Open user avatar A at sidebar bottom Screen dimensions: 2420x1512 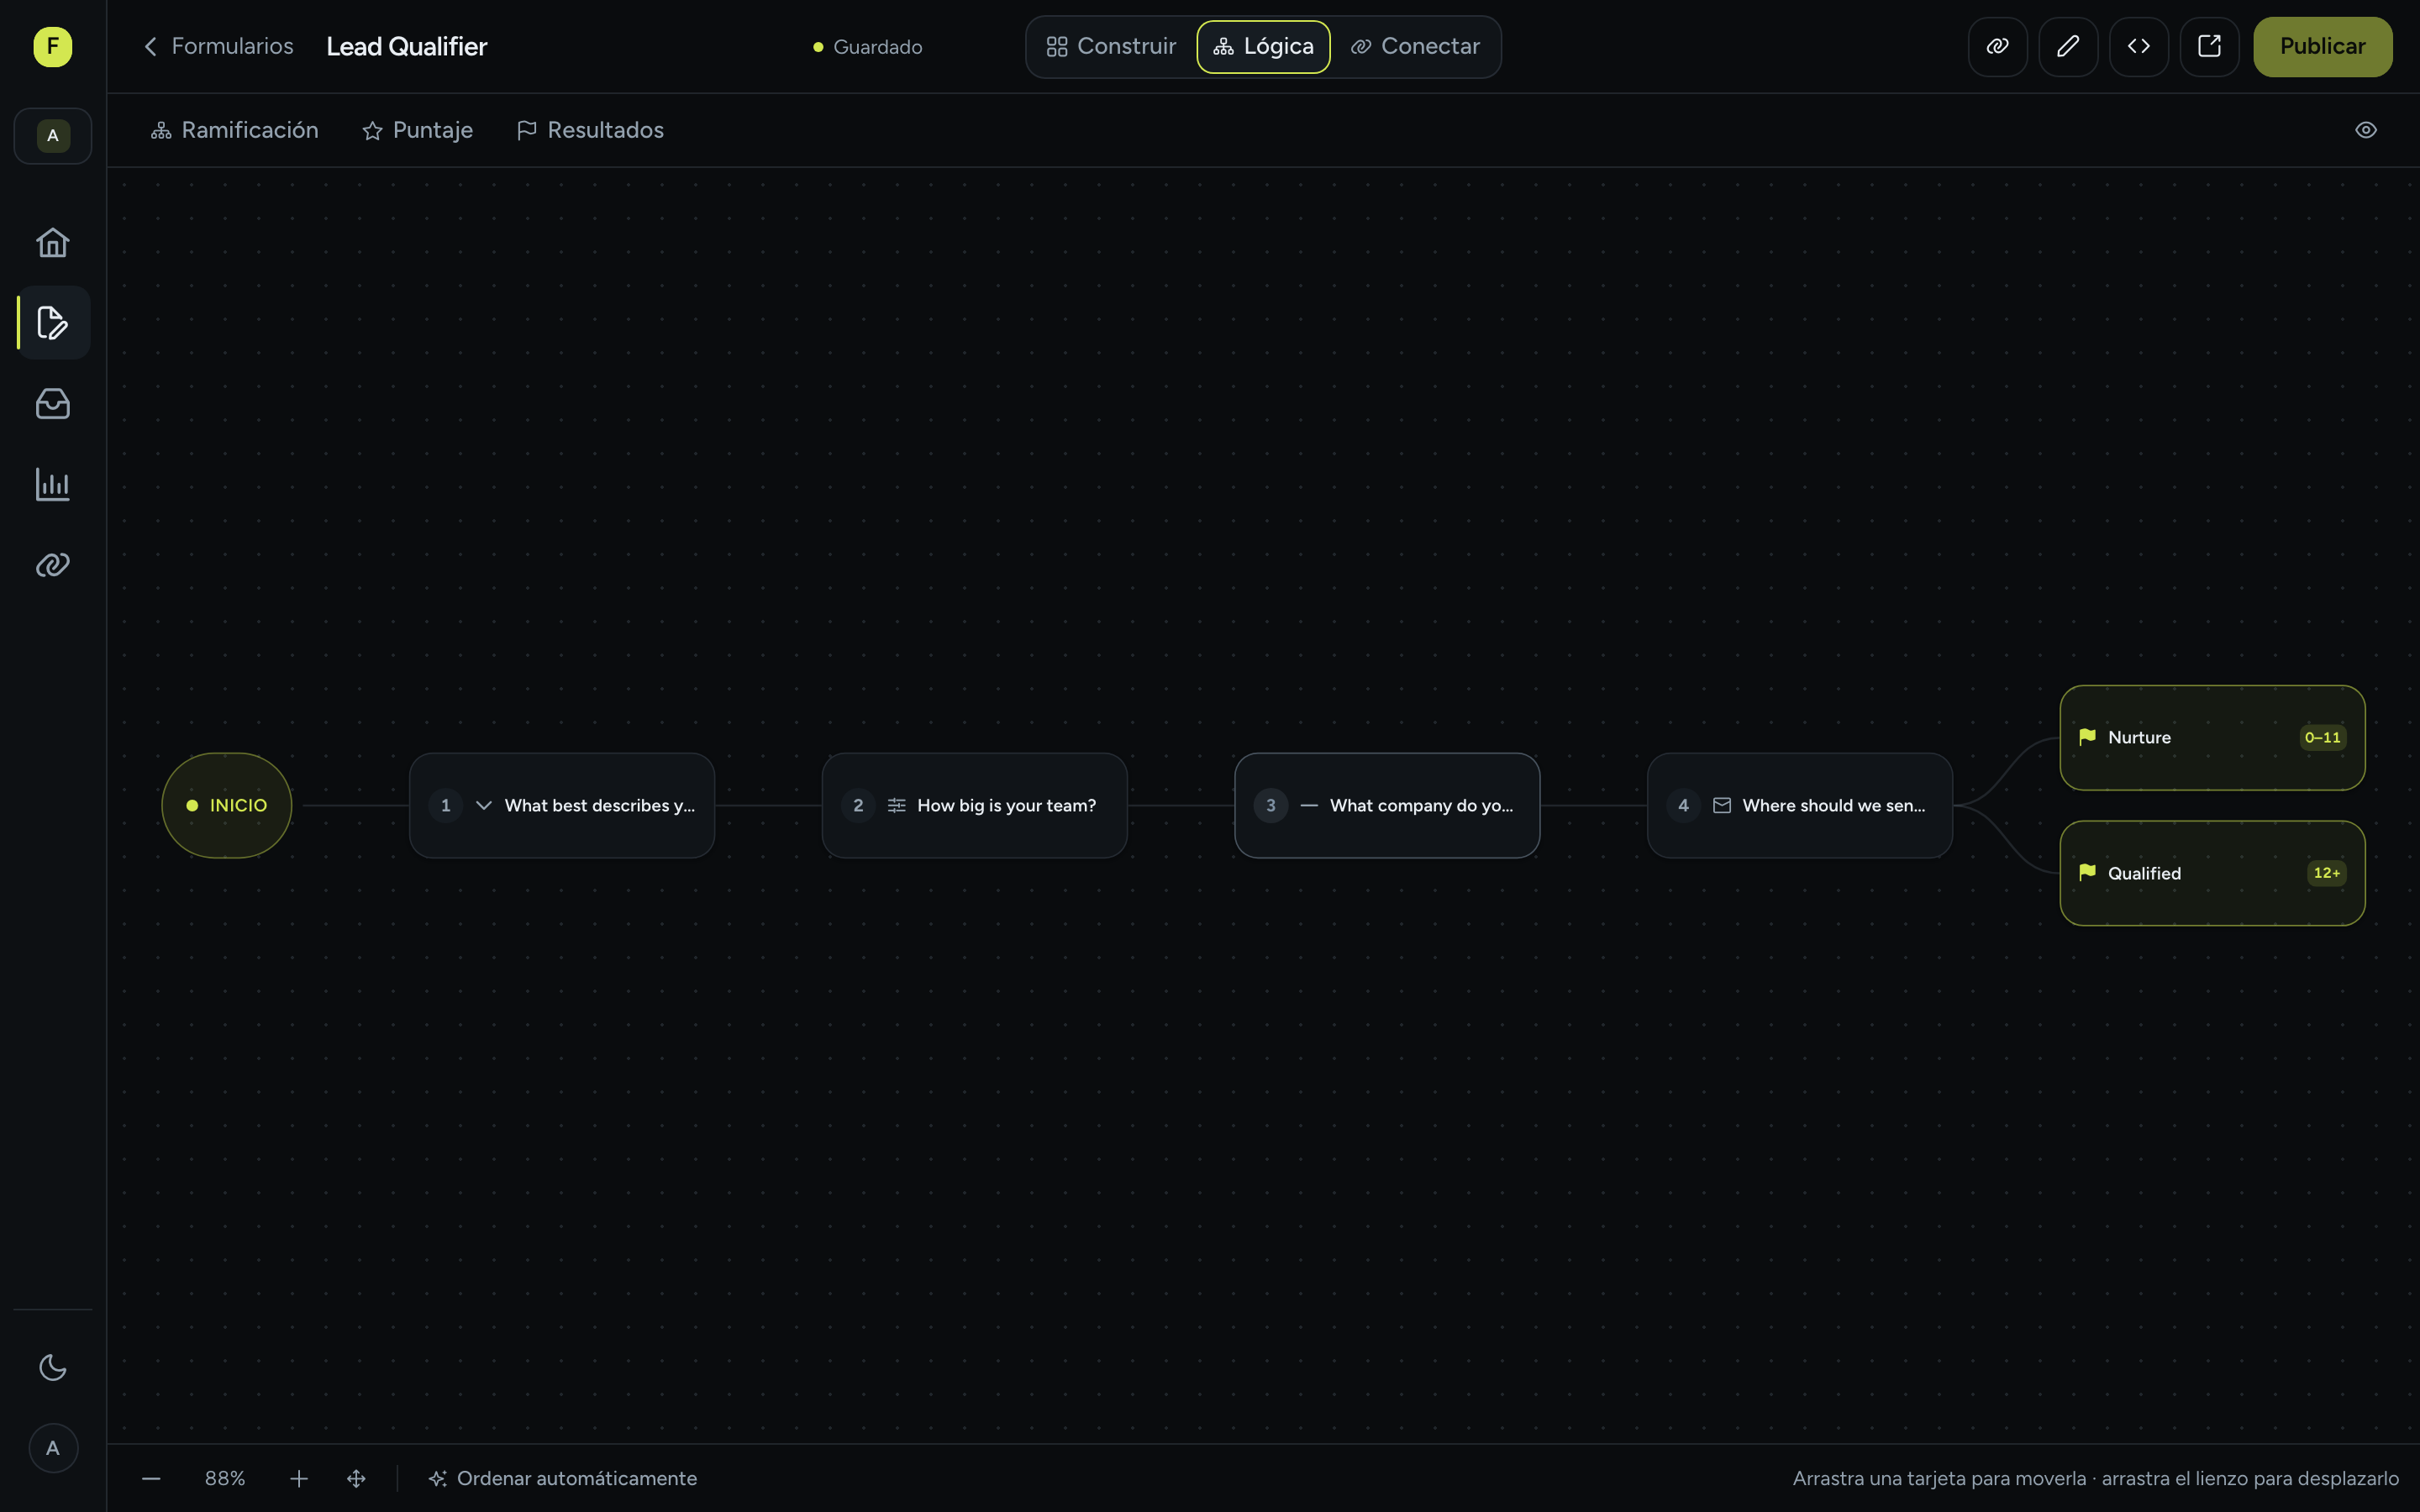pyautogui.click(x=53, y=1448)
